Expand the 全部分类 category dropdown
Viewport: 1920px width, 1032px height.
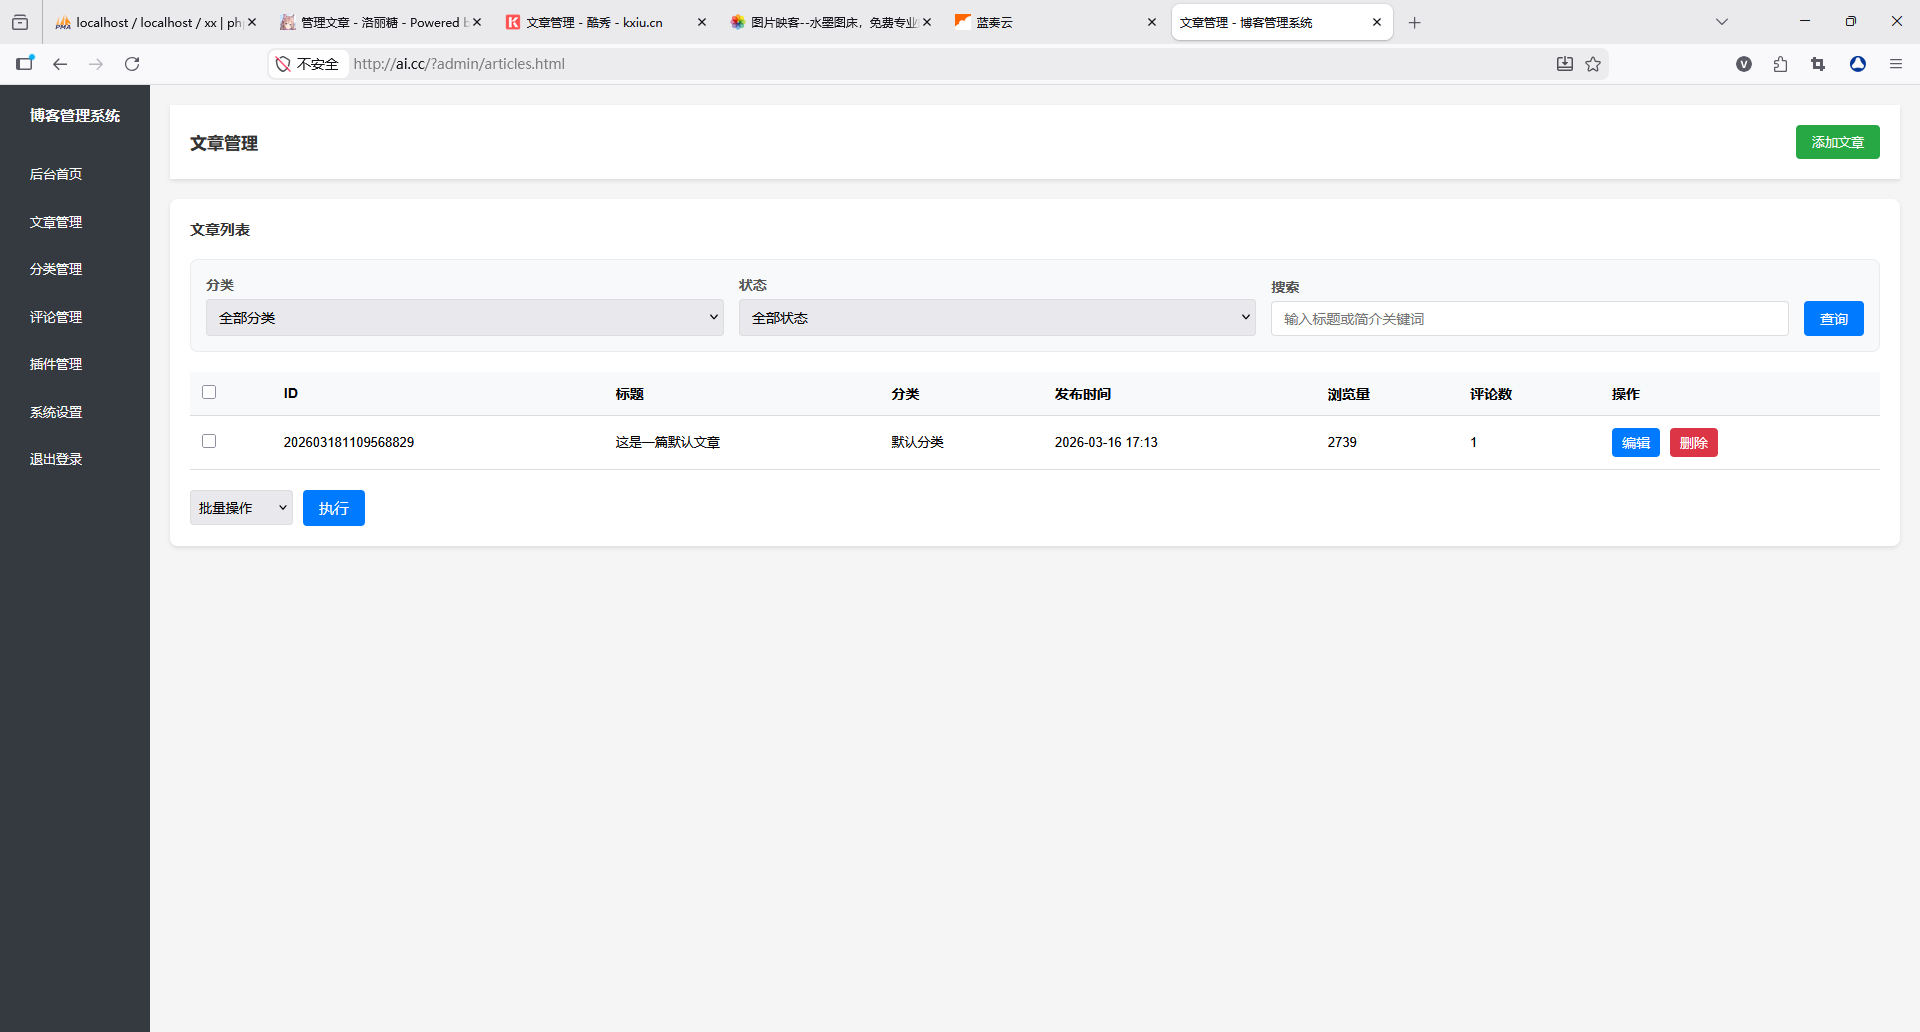(x=464, y=318)
